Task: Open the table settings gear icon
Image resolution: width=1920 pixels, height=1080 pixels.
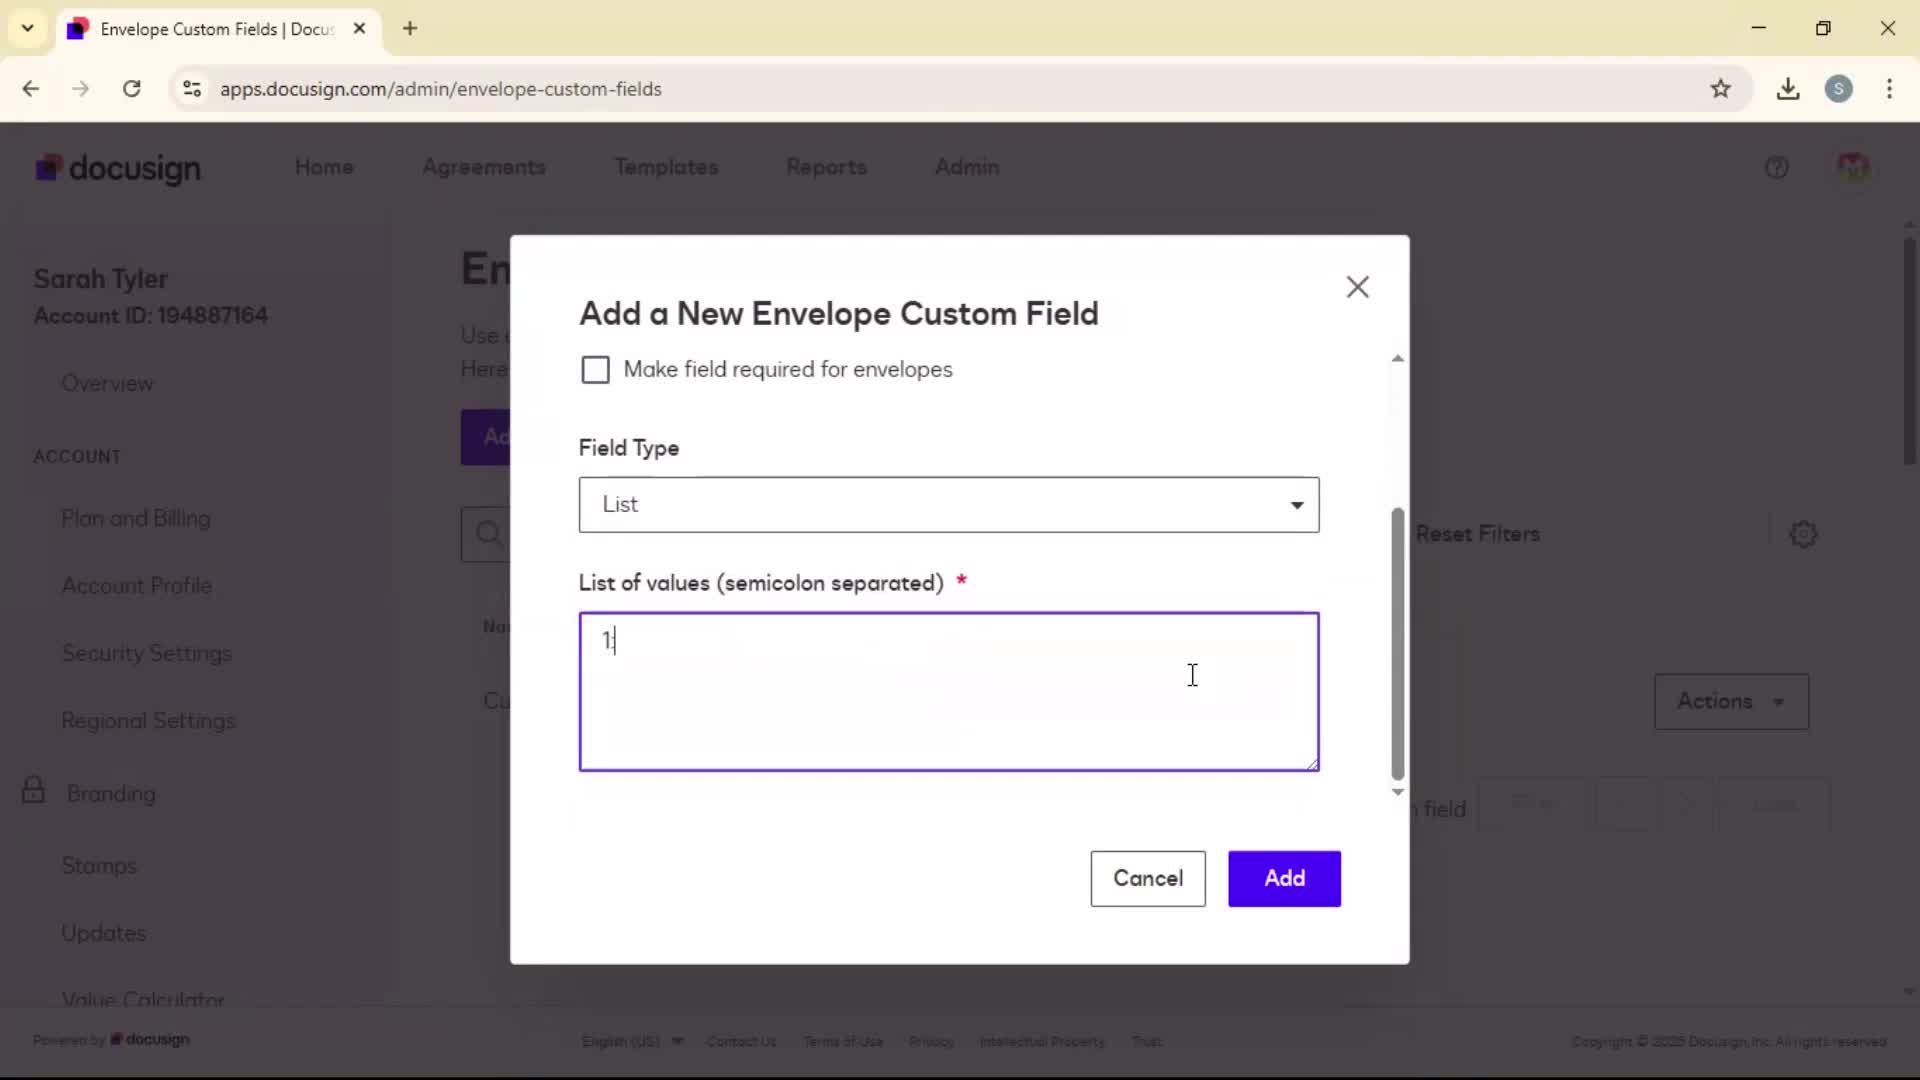Action: click(1803, 534)
